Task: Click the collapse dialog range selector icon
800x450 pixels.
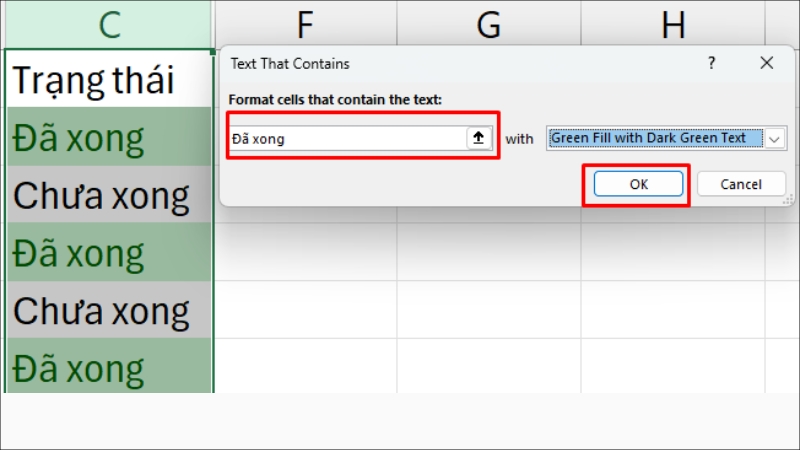Action: pyautogui.click(x=480, y=139)
